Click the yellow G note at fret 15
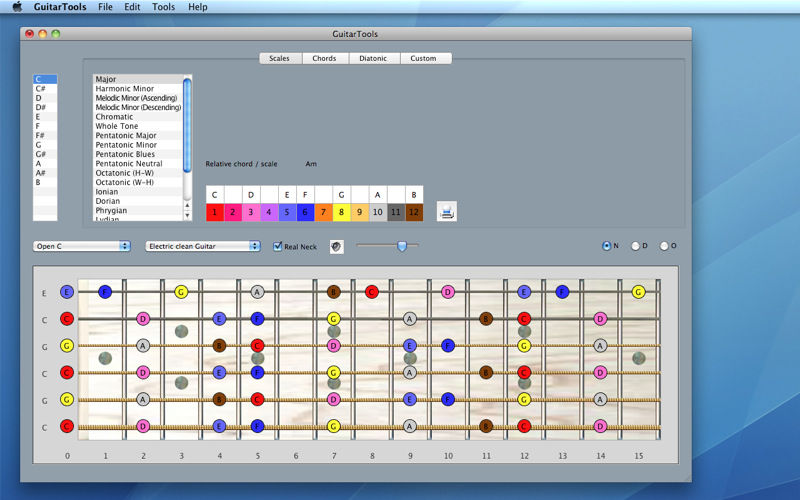Viewport: 800px width, 500px height. click(638, 292)
